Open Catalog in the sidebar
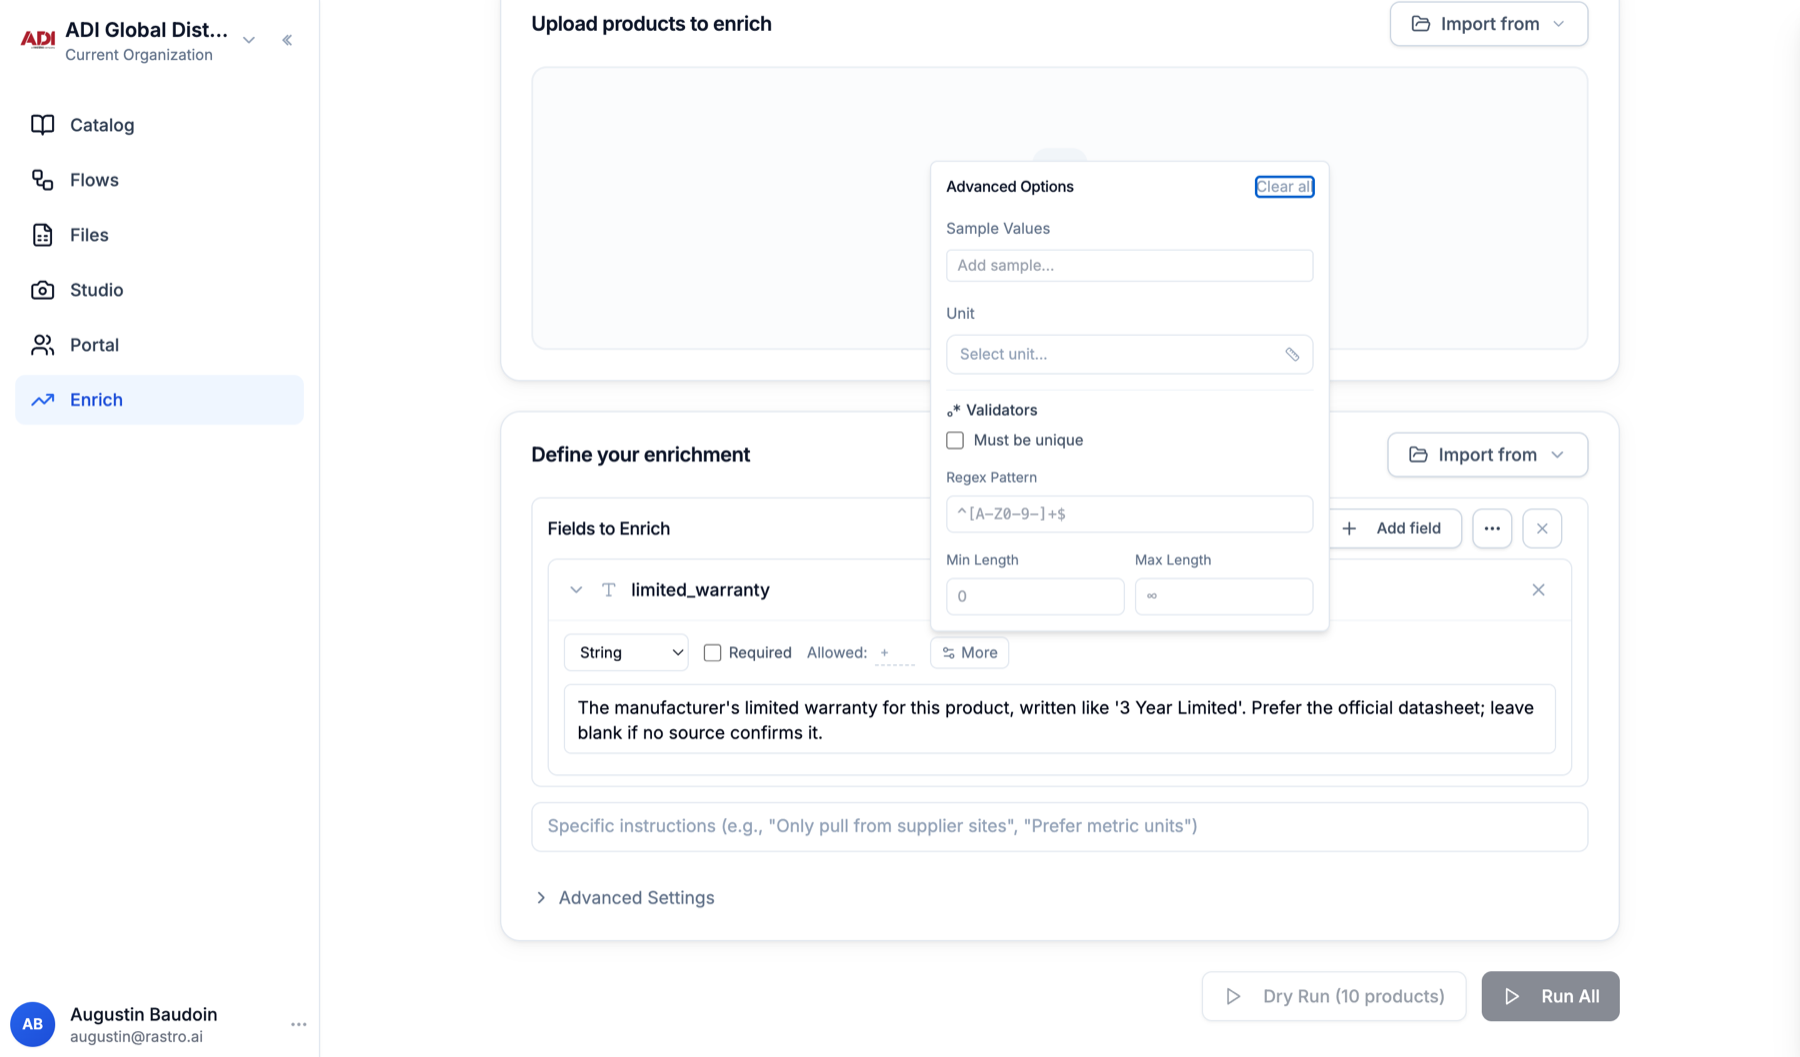1800x1057 pixels. (x=159, y=125)
